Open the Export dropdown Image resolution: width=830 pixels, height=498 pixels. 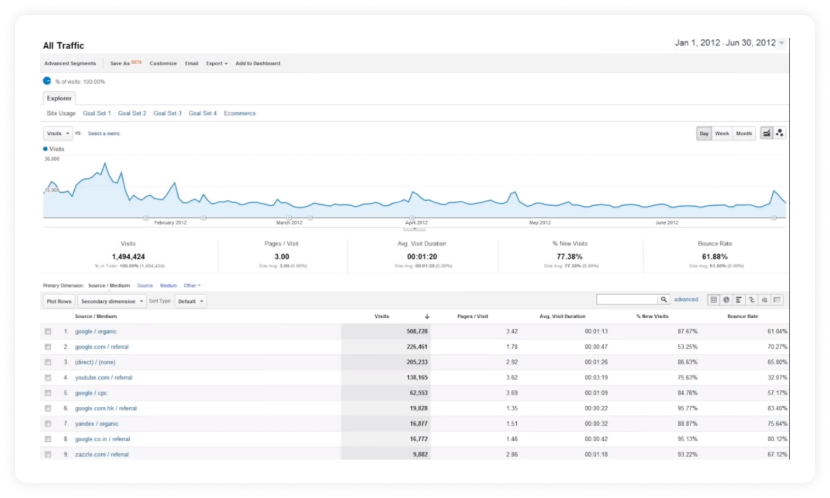coord(217,64)
